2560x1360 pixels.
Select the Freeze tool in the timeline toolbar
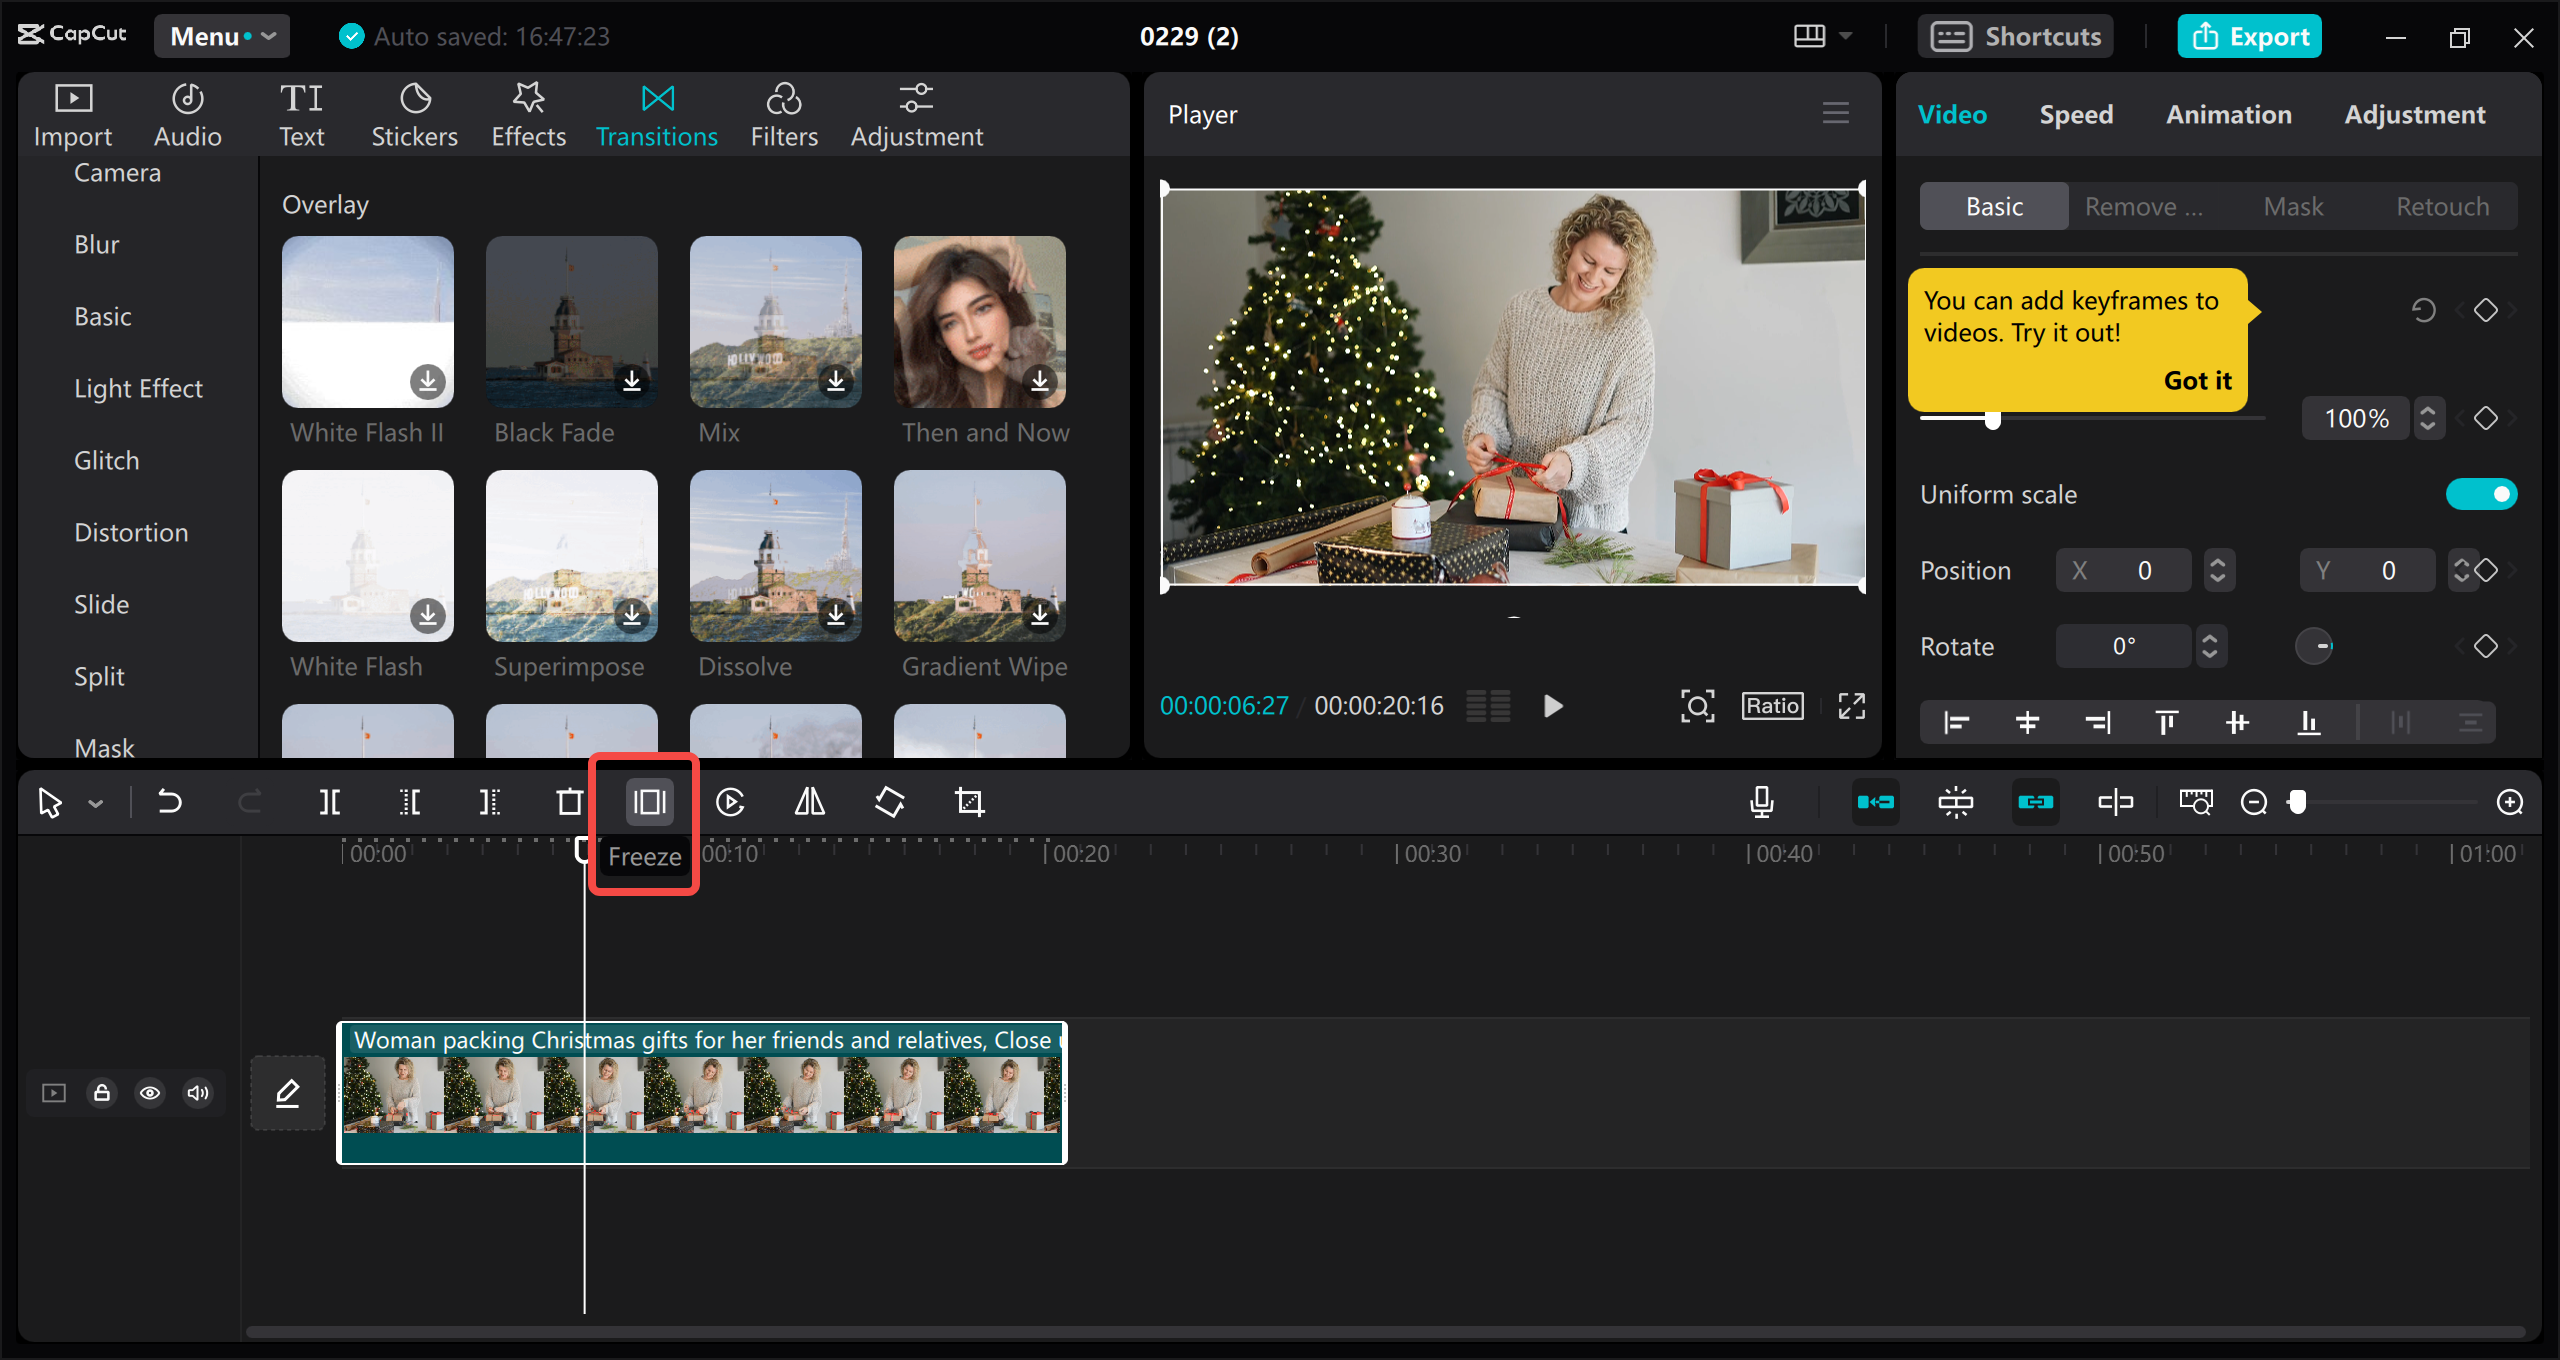(649, 801)
